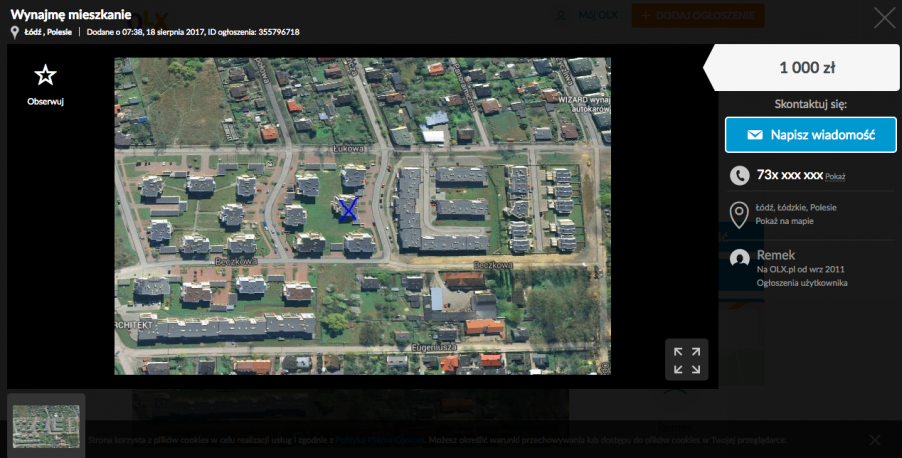Click the Na OLX.pl od wrz 2011 text

tap(801, 269)
